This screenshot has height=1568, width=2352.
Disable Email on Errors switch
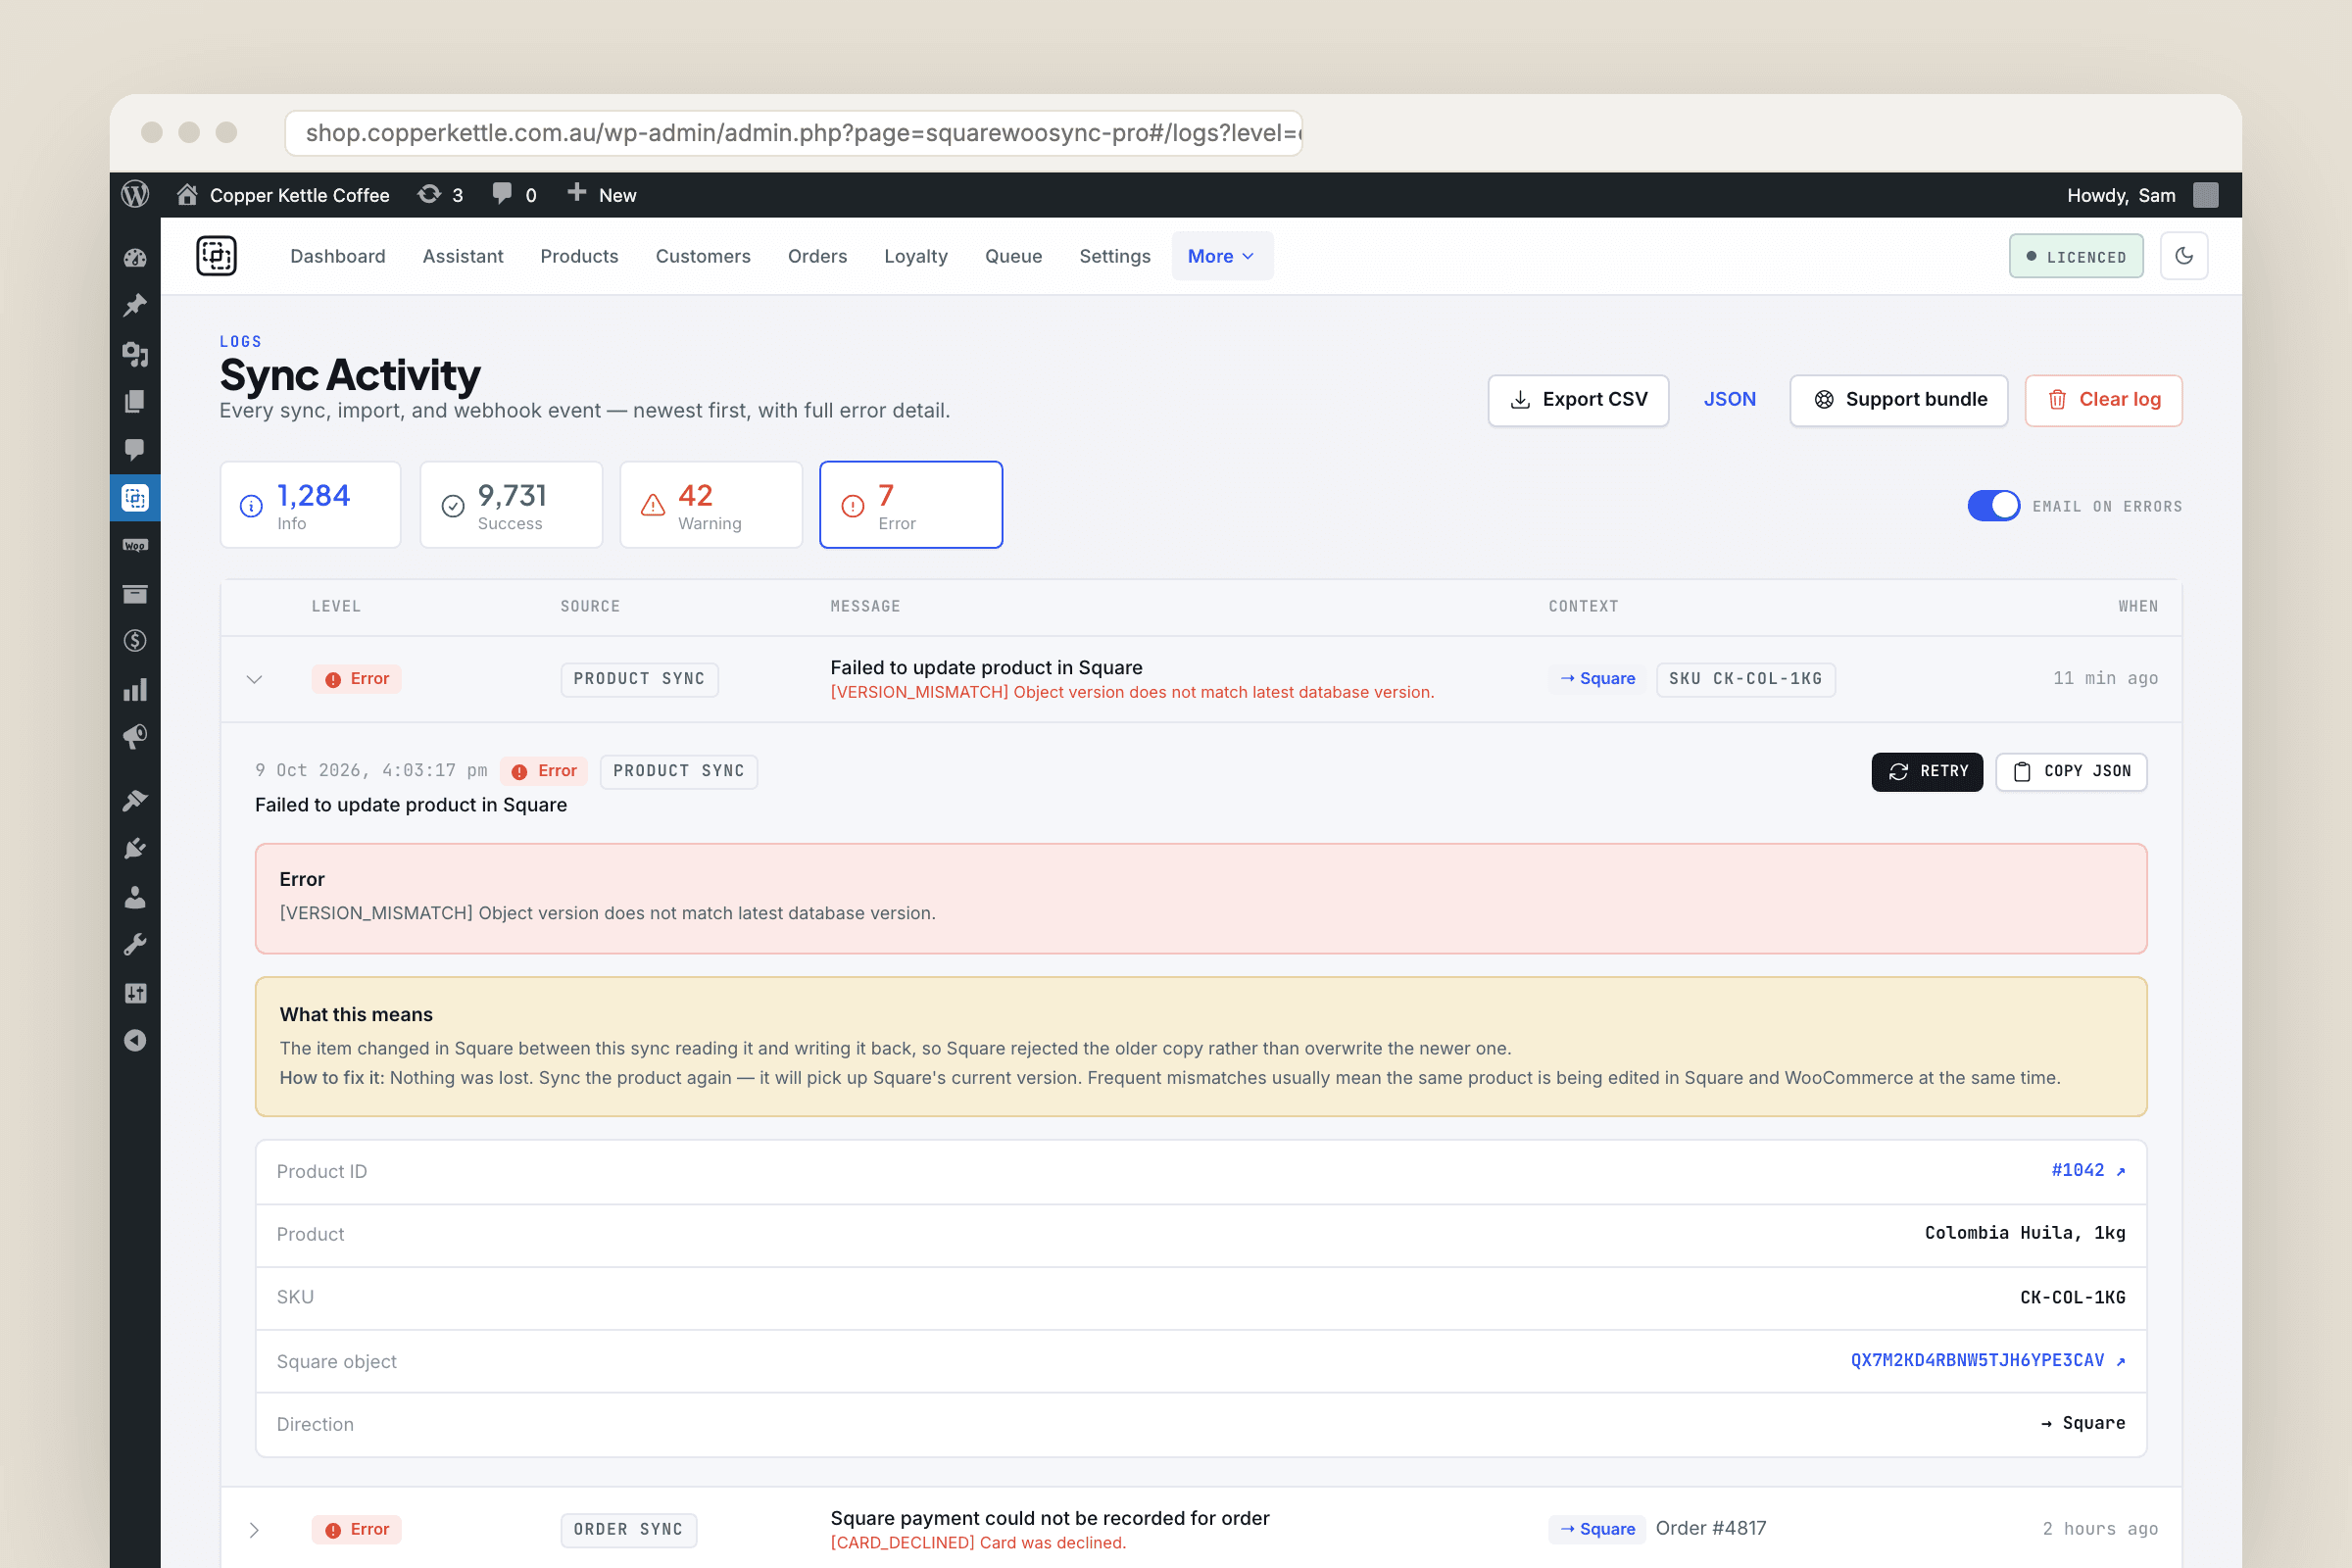pos(1993,506)
